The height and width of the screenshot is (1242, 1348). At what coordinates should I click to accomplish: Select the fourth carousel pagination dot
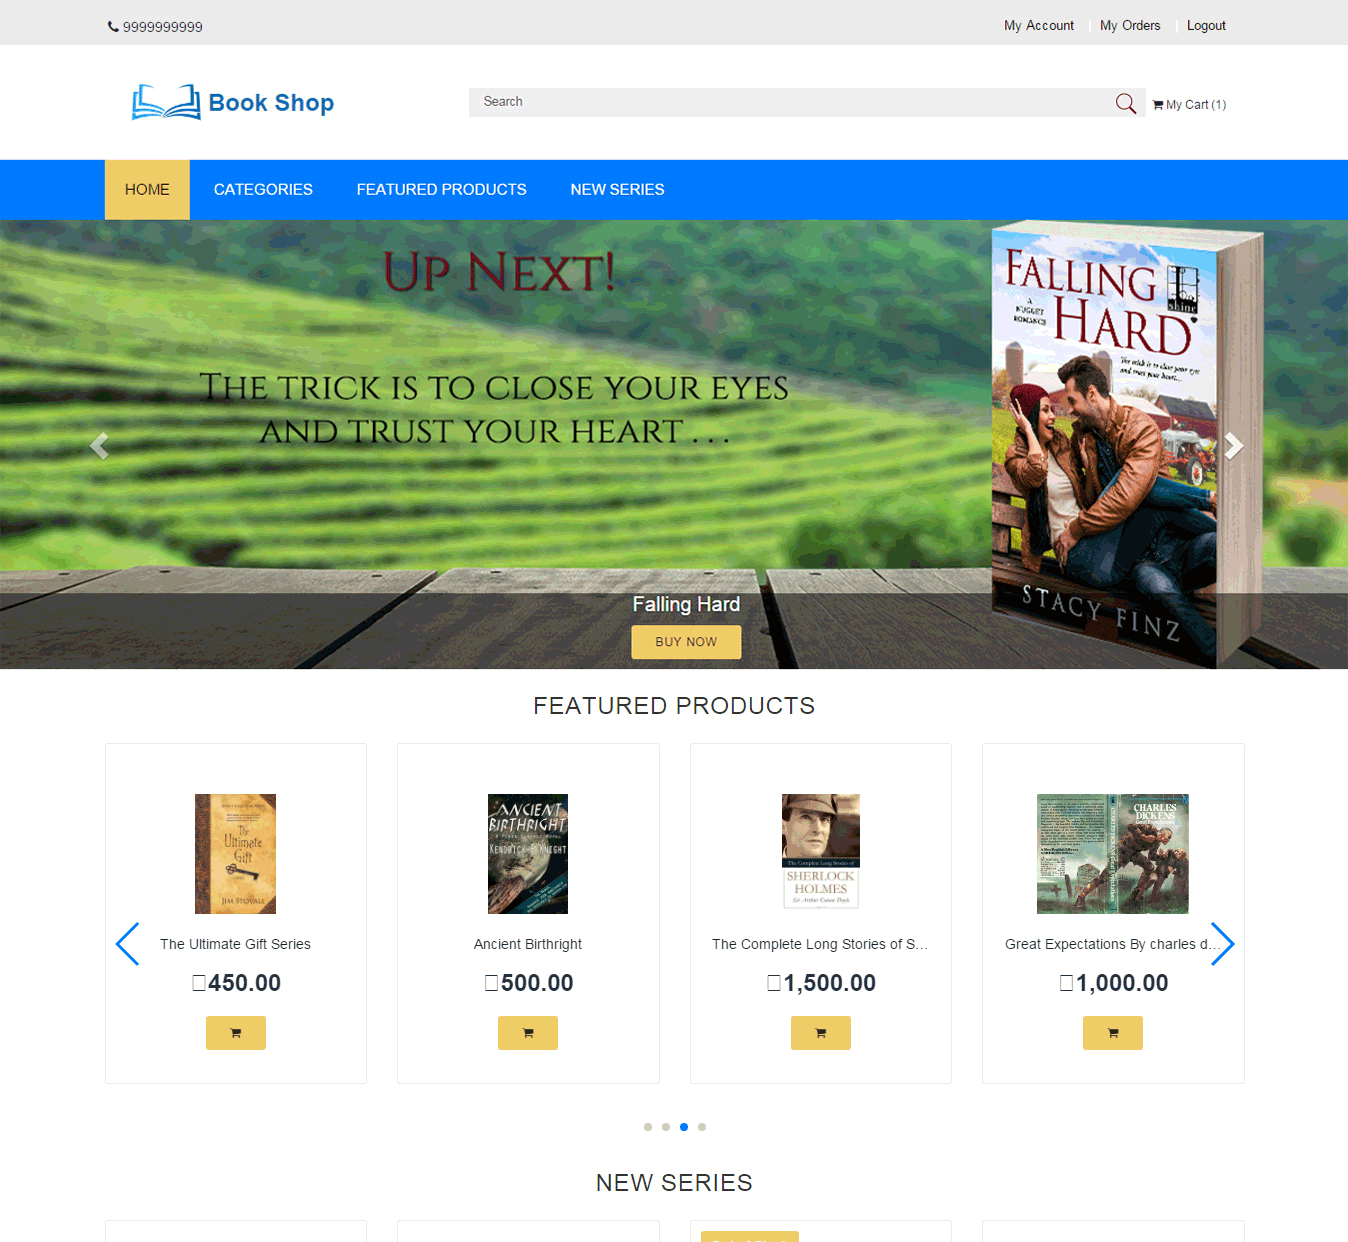(702, 1127)
